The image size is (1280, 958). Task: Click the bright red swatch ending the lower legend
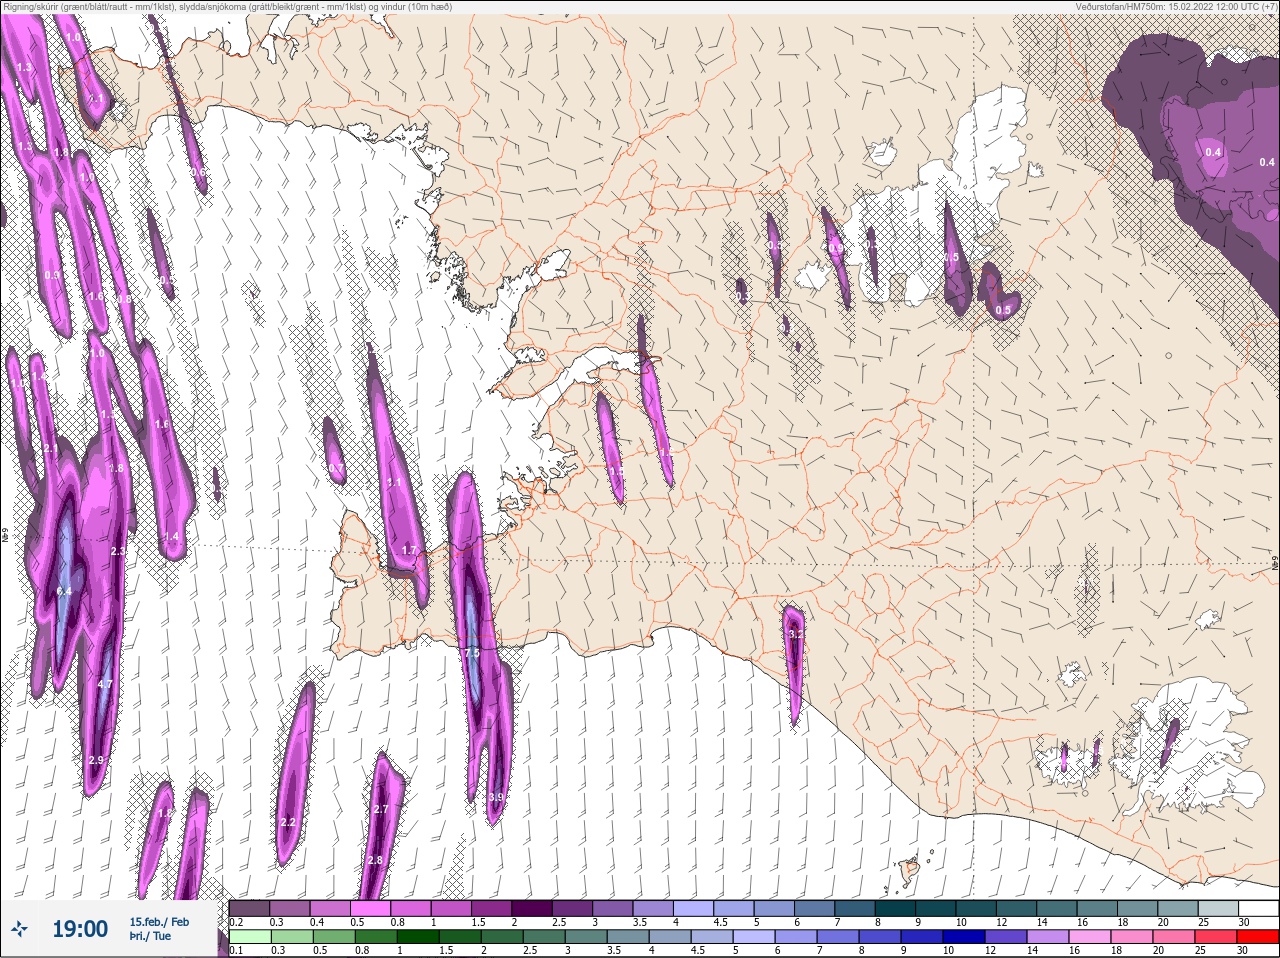point(1257,937)
